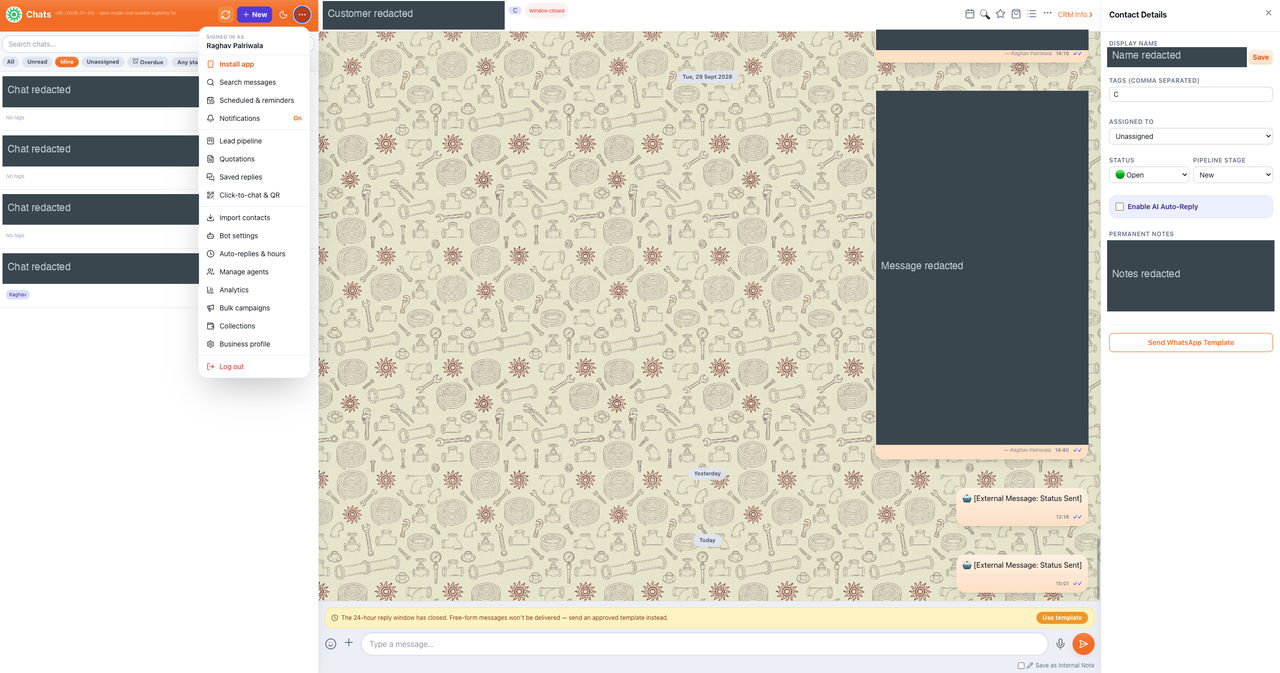Toggle dark mode with moon icon
This screenshot has height=673, width=1280.
tap(283, 14)
